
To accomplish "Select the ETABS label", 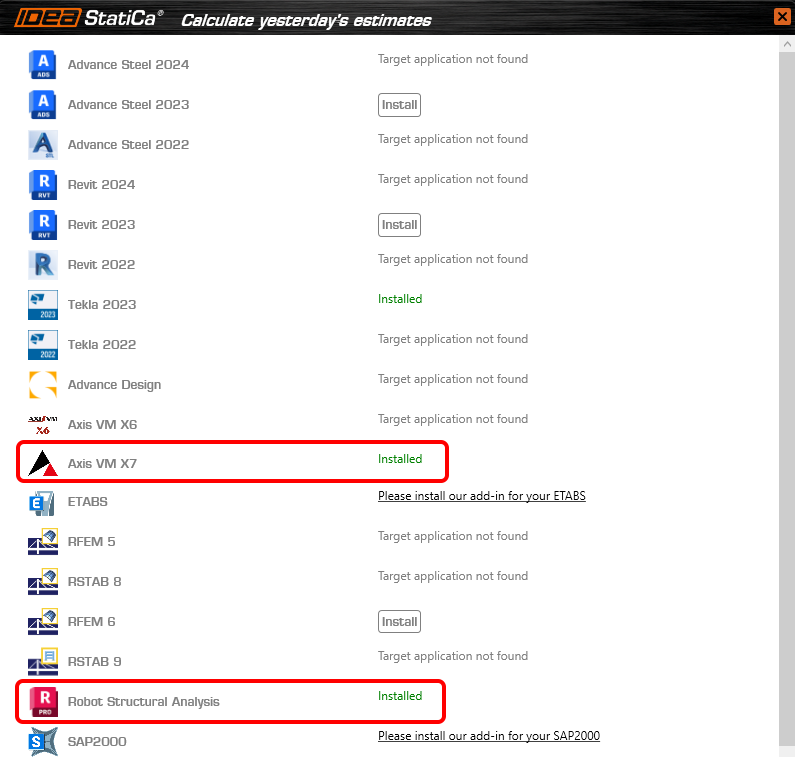I will (87, 502).
